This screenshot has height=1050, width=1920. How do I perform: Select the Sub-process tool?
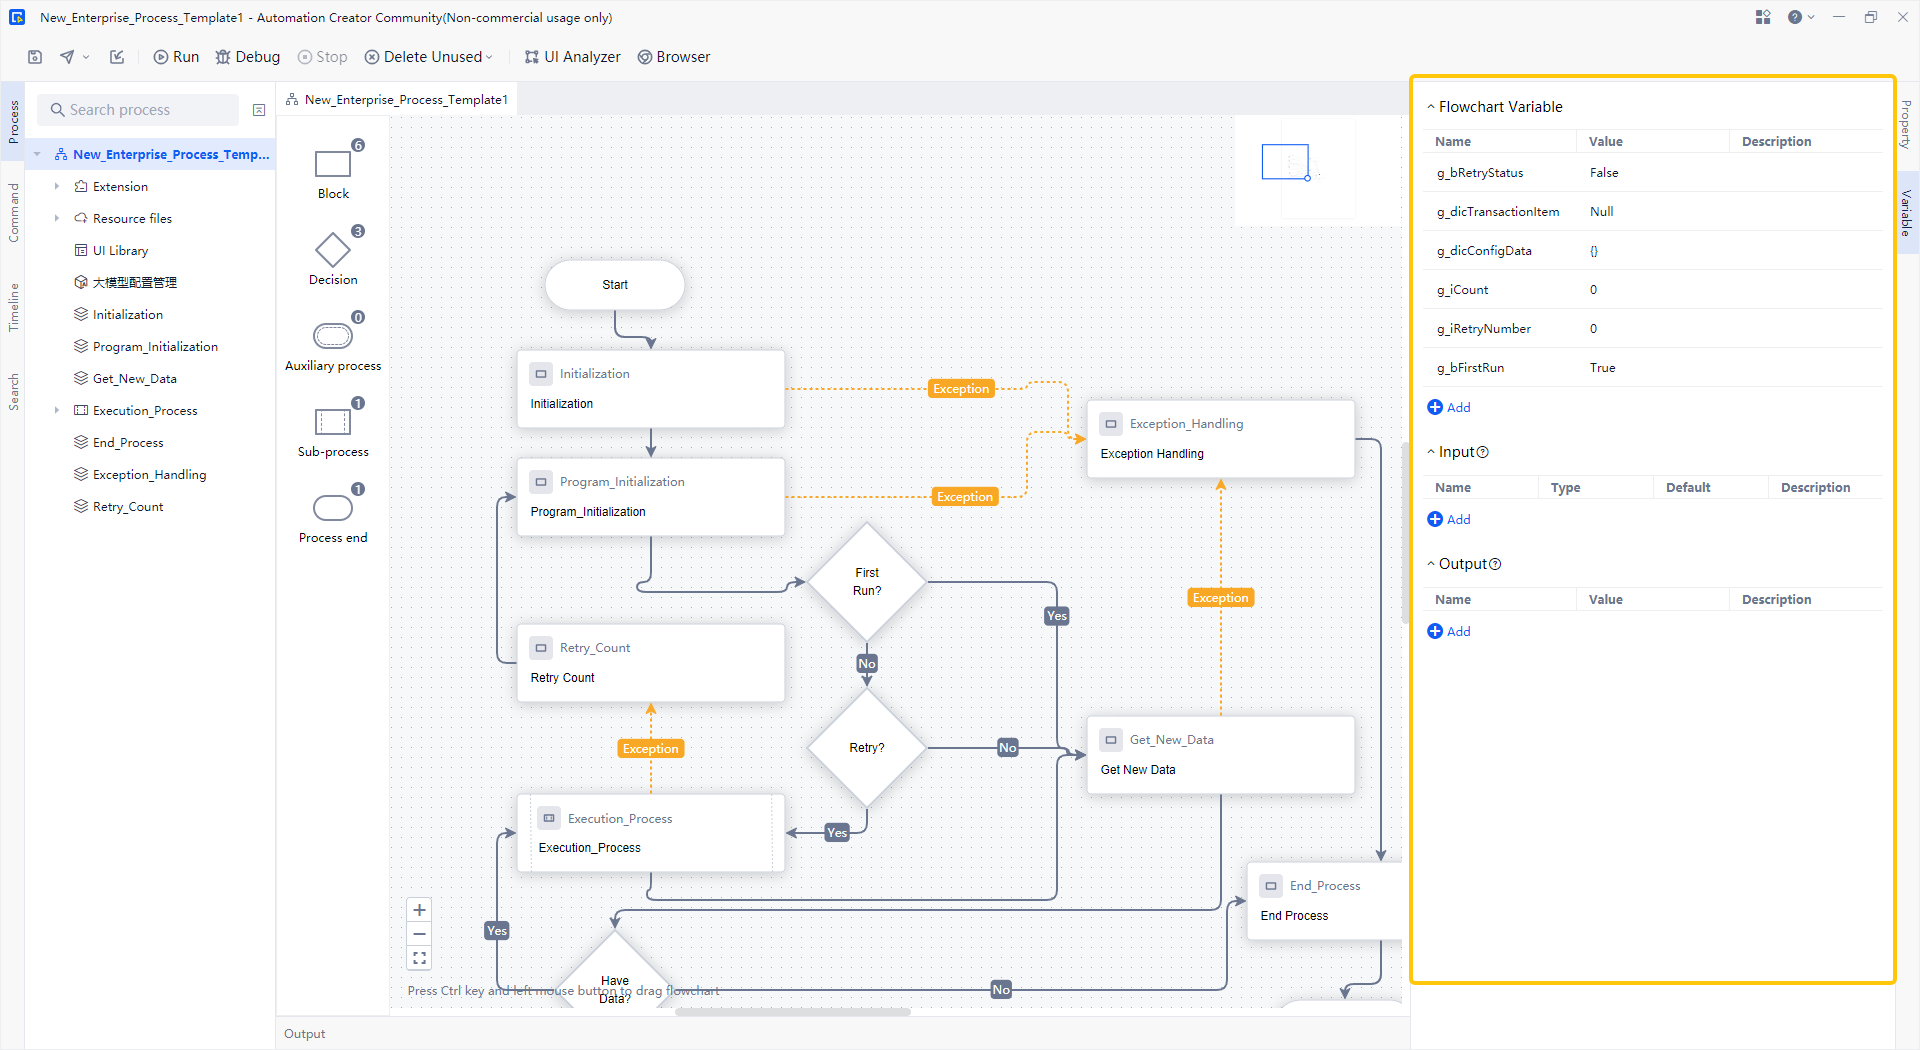pos(332,423)
